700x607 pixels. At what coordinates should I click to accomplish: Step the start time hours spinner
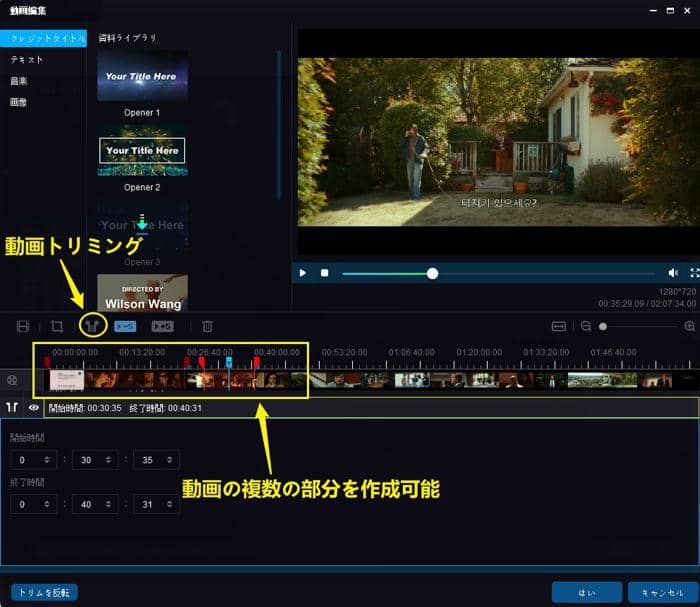tap(46, 460)
